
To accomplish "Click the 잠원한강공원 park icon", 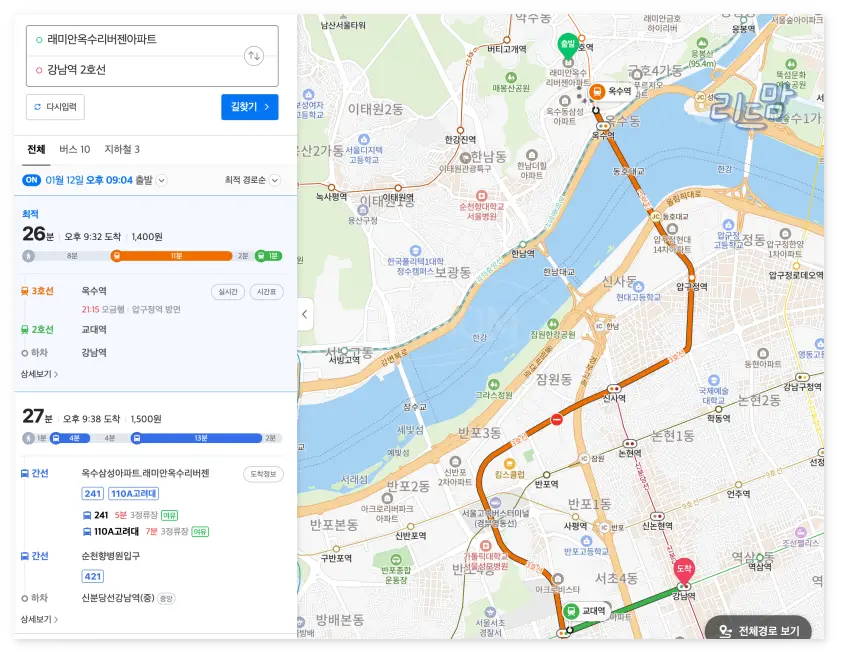I will click(553, 324).
